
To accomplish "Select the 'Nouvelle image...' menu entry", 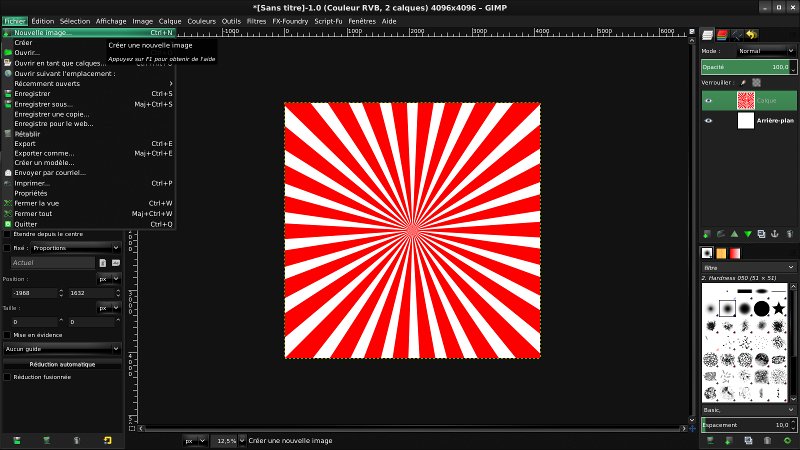I will click(x=89, y=33).
